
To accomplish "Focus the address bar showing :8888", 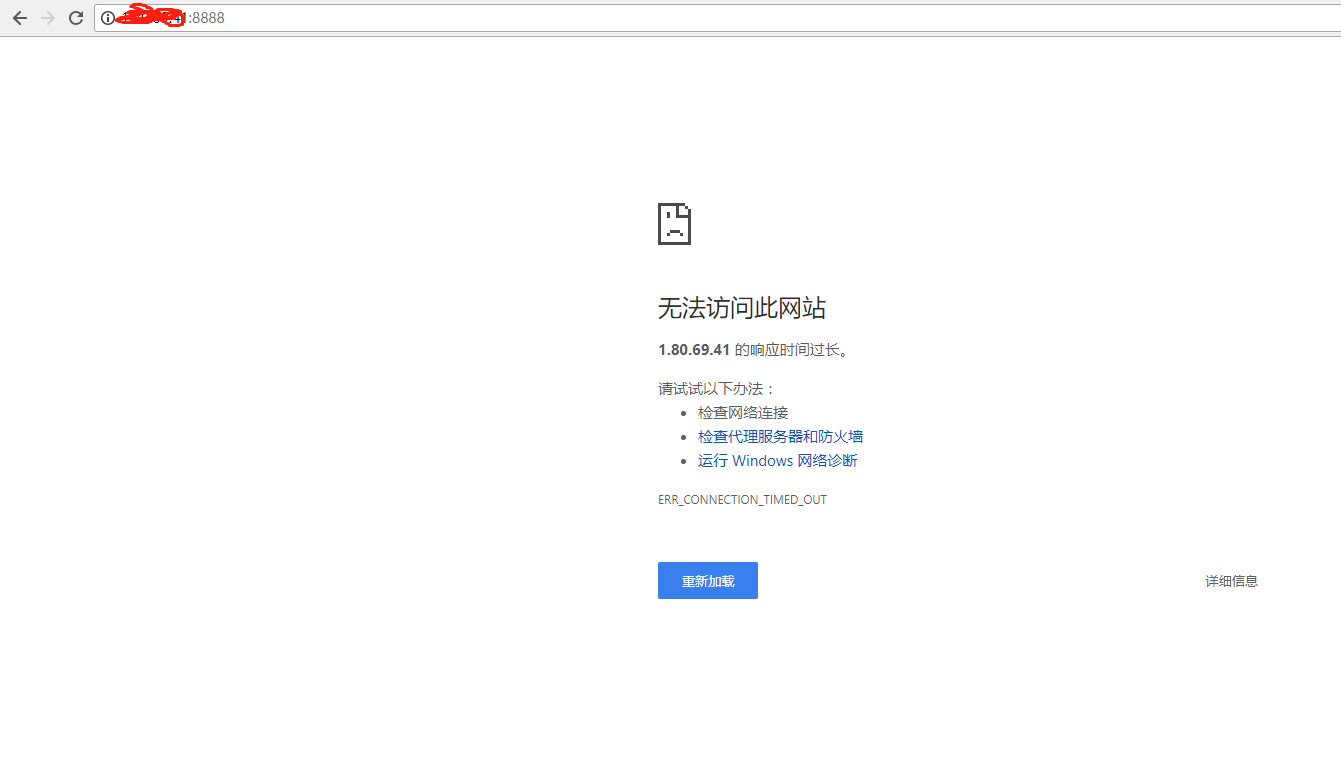I will coord(717,18).
